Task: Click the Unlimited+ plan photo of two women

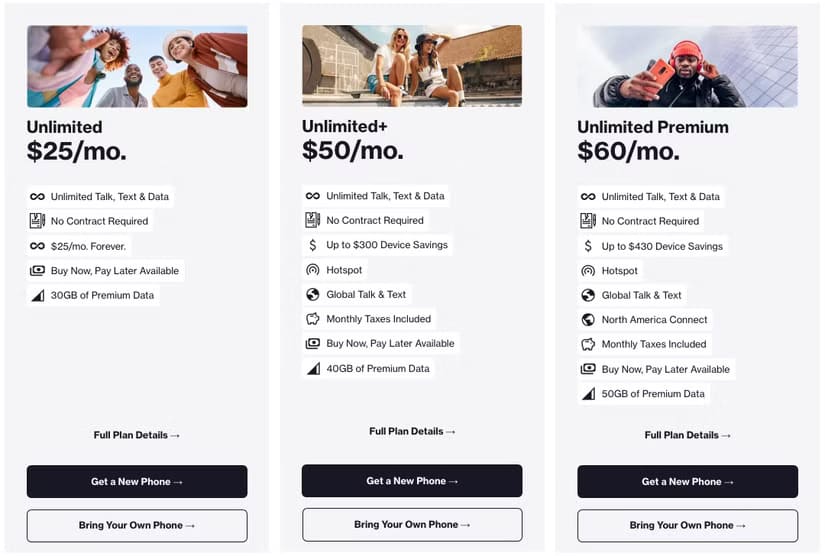Action: (x=412, y=66)
